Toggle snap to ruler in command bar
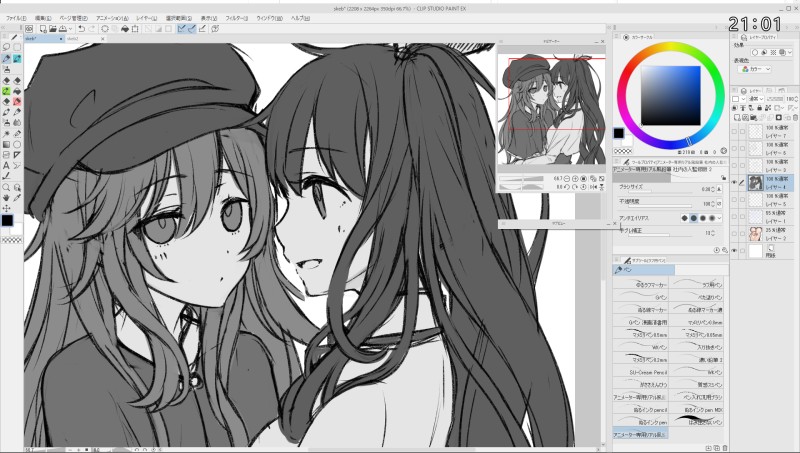 coord(181,29)
